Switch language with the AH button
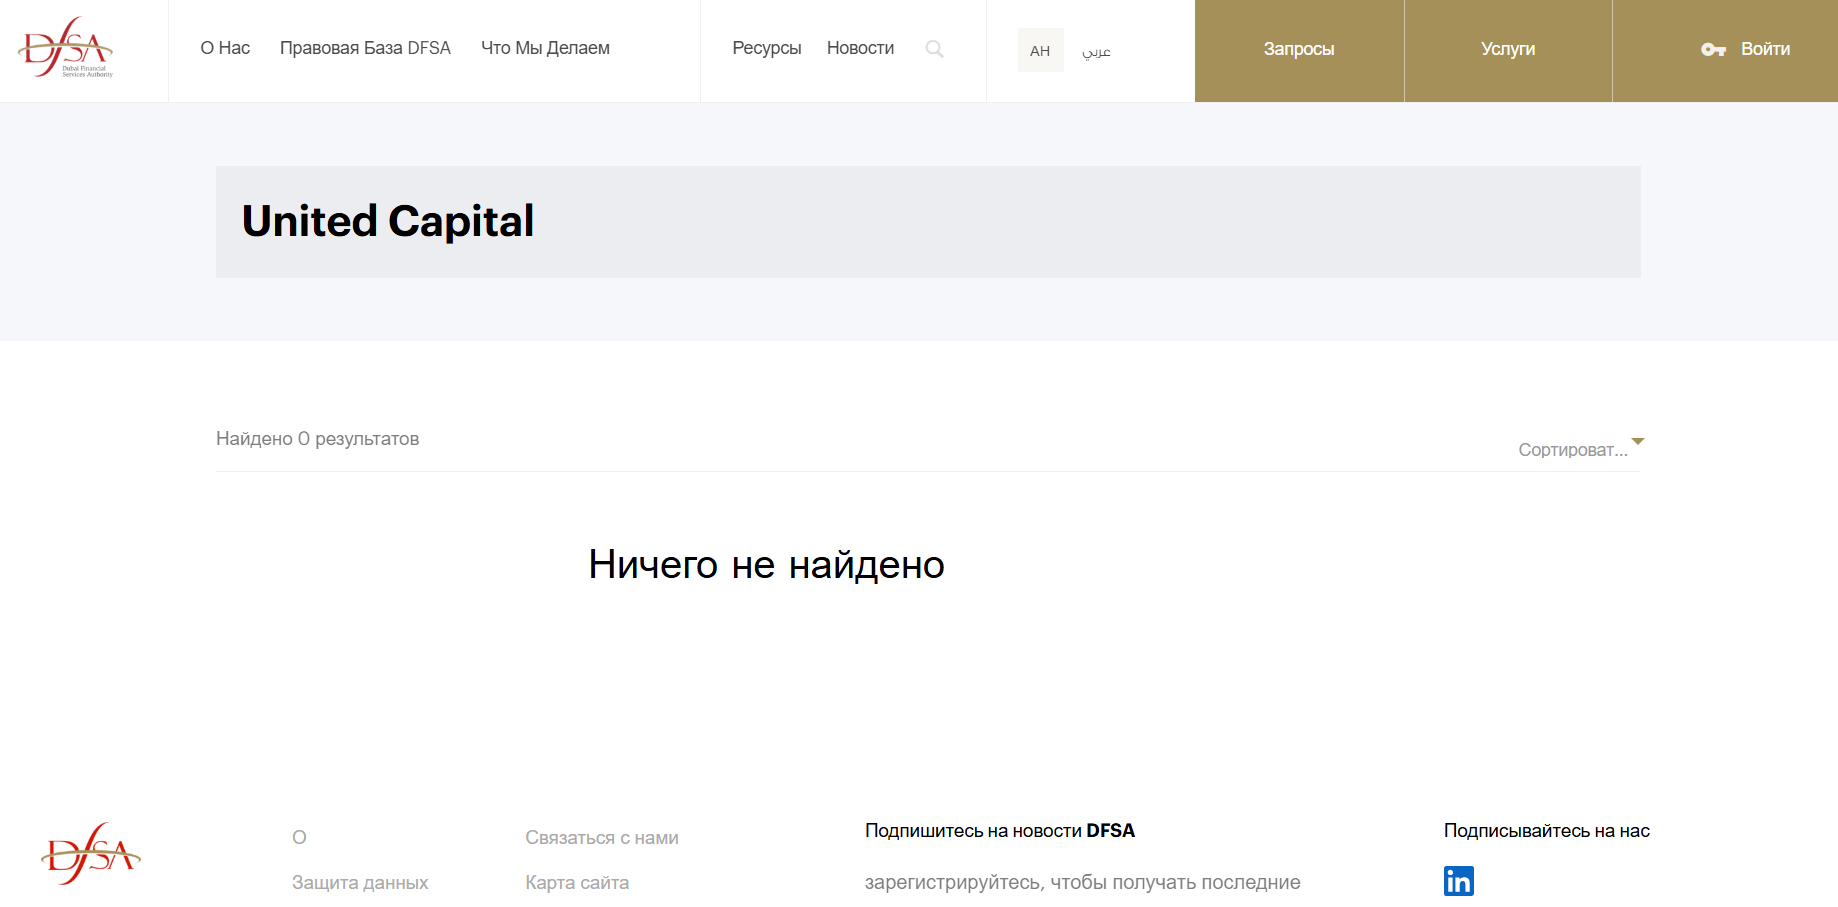Image resolution: width=1838 pixels, height=907 pixels. (1040, 50)
